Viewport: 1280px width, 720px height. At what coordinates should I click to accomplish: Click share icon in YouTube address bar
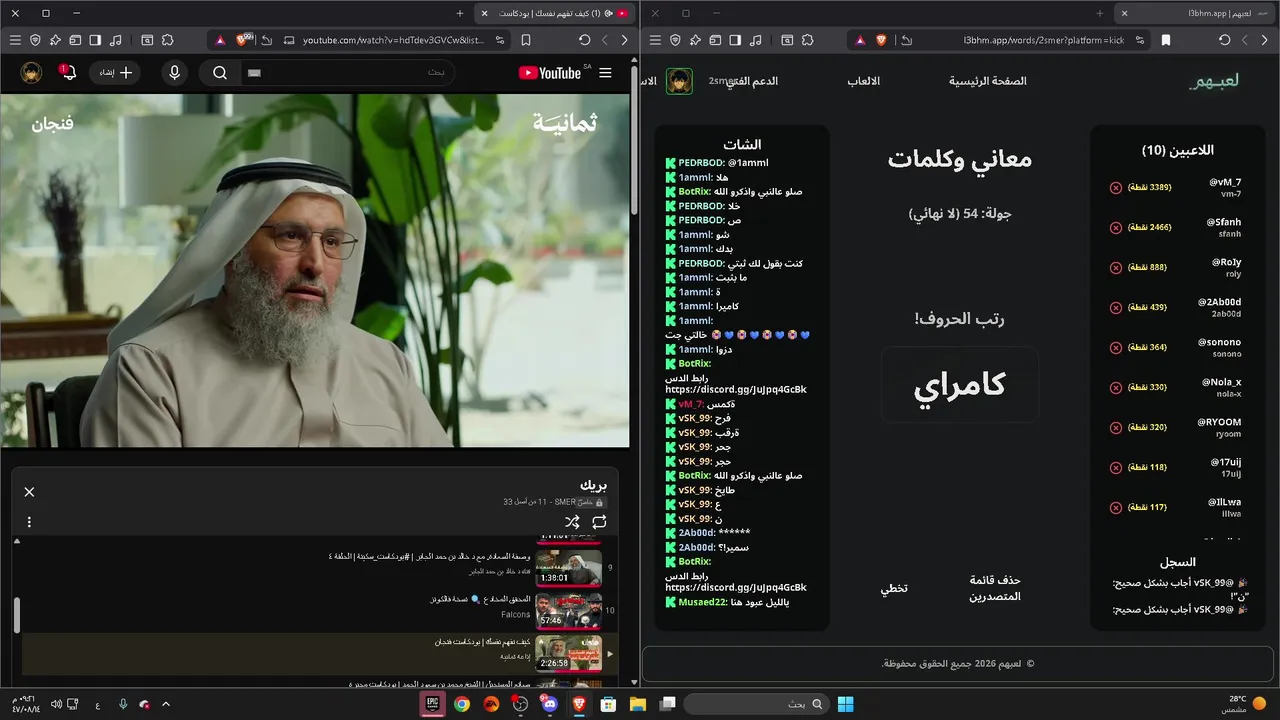pos(266,40)
